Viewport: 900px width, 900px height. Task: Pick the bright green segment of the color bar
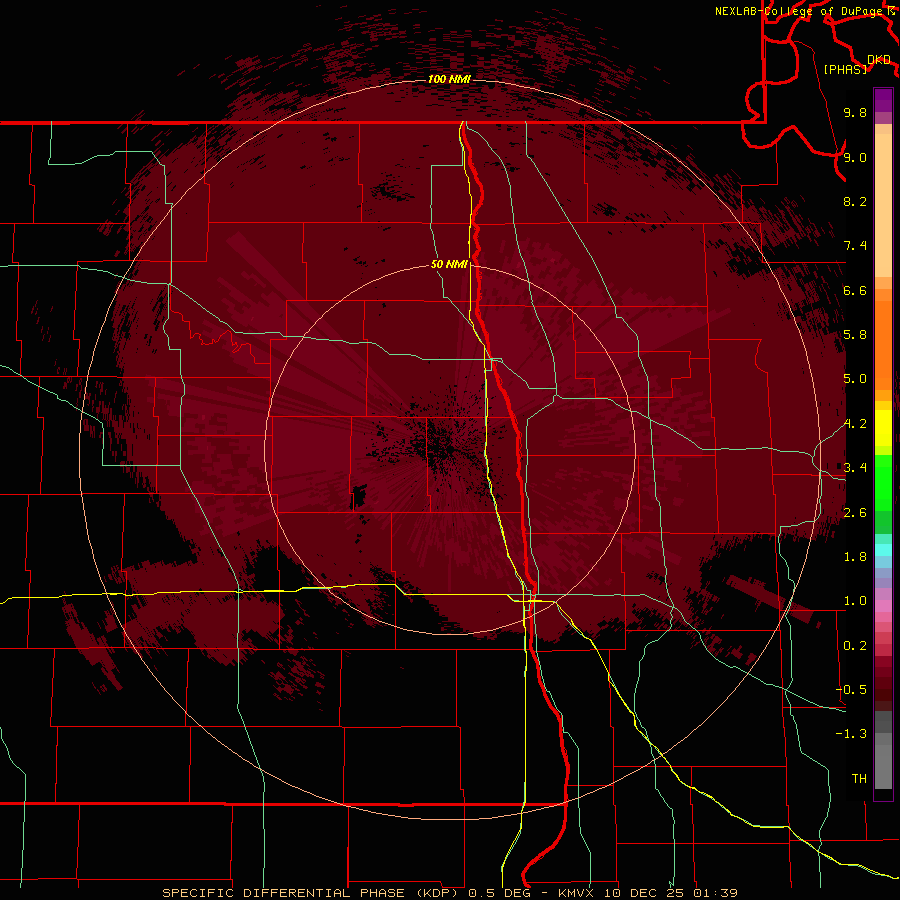(x=883, y=482)
